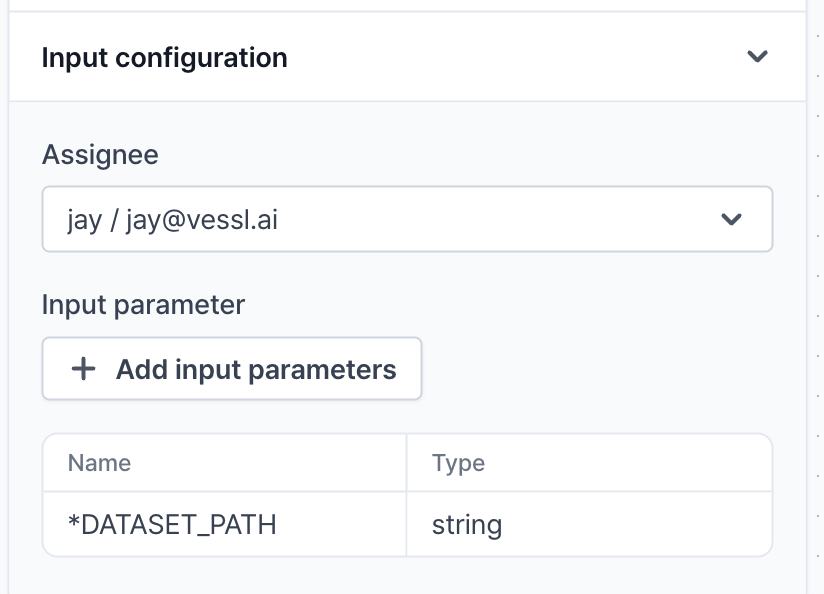Click the divider between Name and Type columns
This screenshot has width=824, height=594.
point(406,494)
